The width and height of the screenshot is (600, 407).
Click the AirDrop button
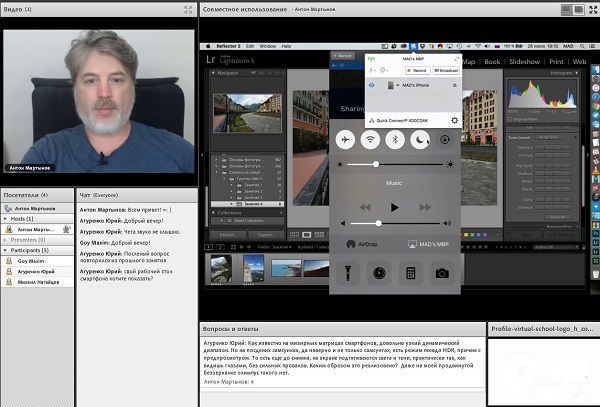(361, 243)
